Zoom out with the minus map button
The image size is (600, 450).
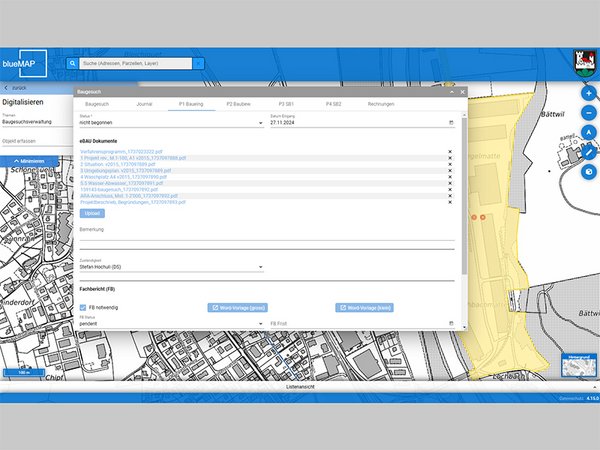pos(589,113)
